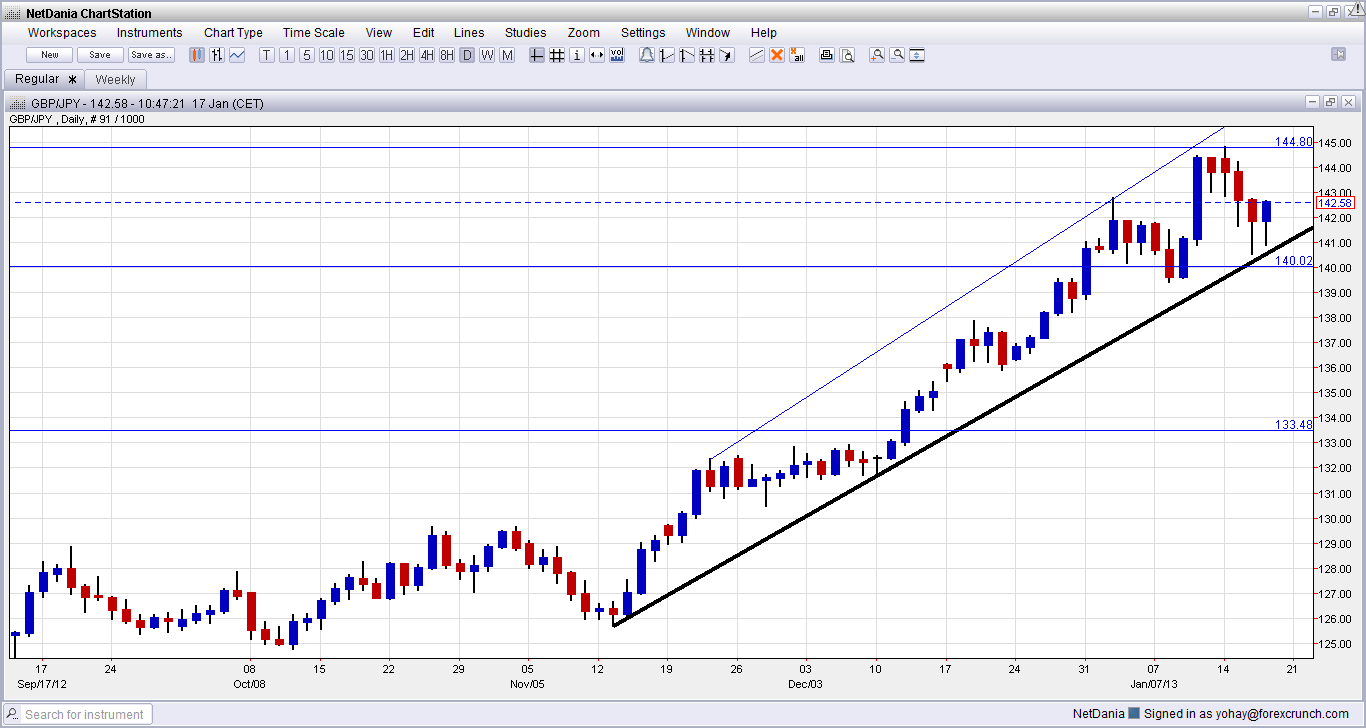Click the print chart icon
Screen dimensions: 1366x728
point(827,55)
